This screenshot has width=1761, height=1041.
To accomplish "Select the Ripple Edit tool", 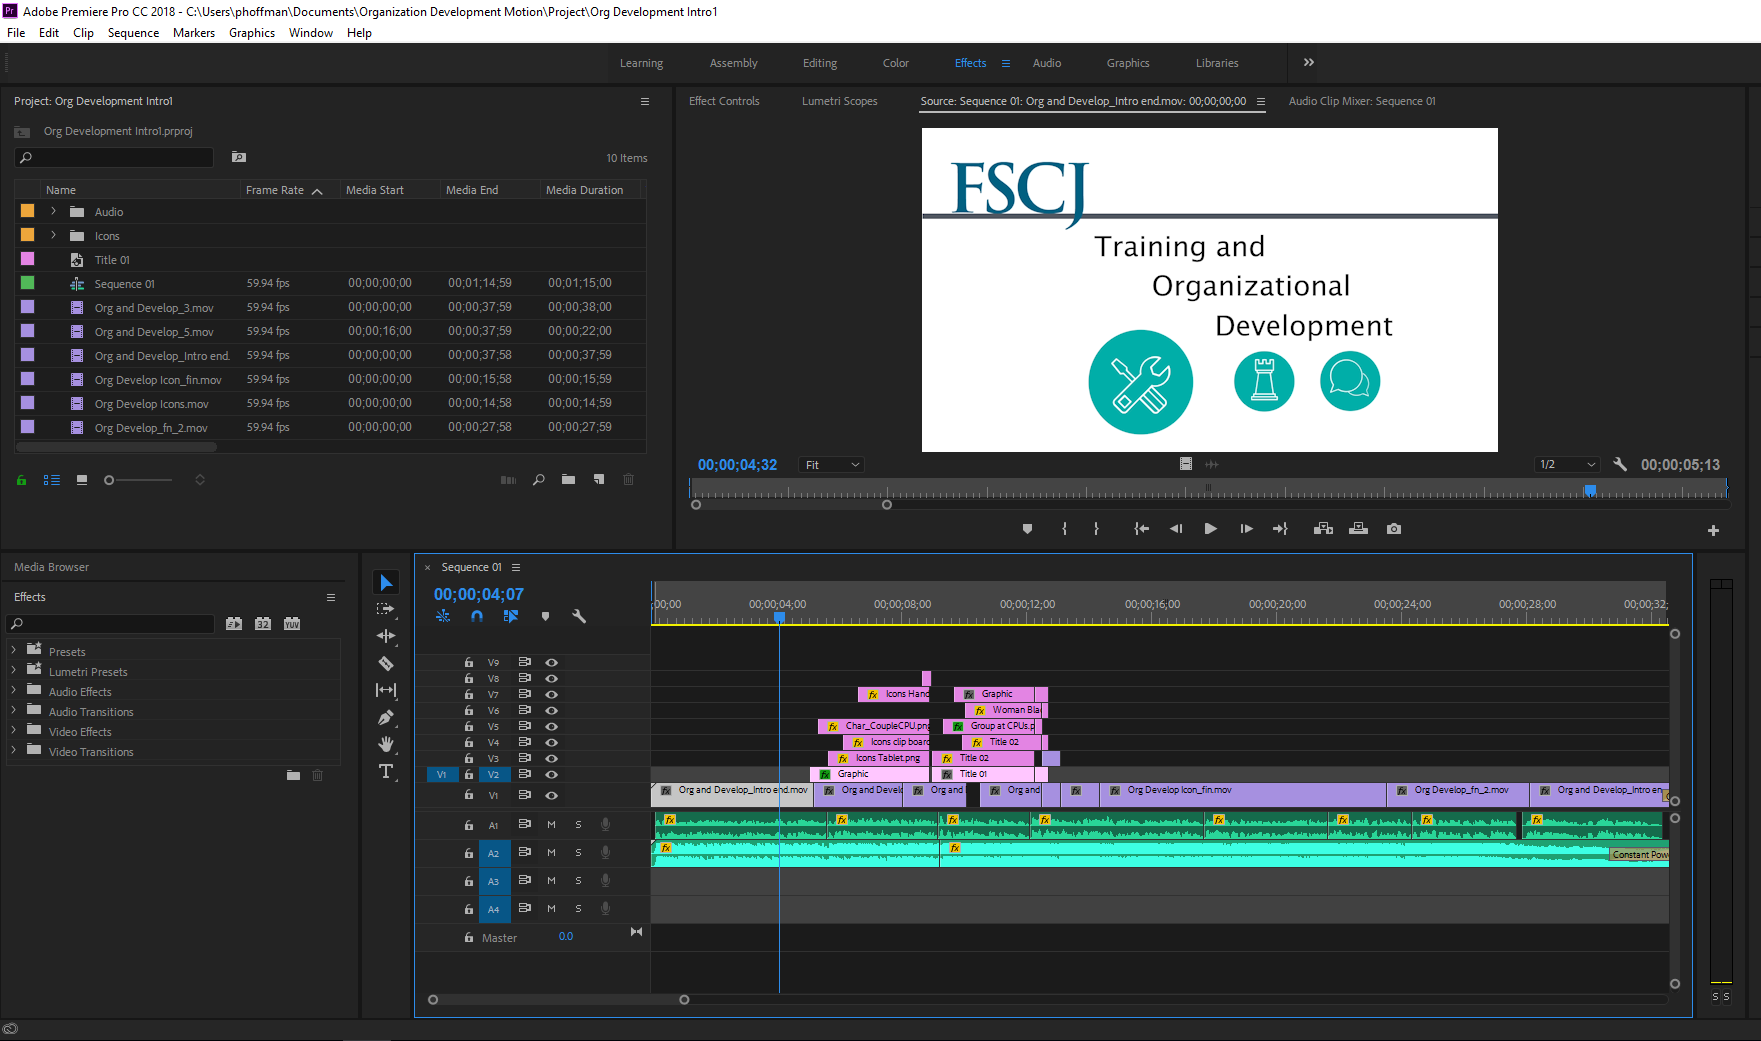I will click(x=386, y=636).
